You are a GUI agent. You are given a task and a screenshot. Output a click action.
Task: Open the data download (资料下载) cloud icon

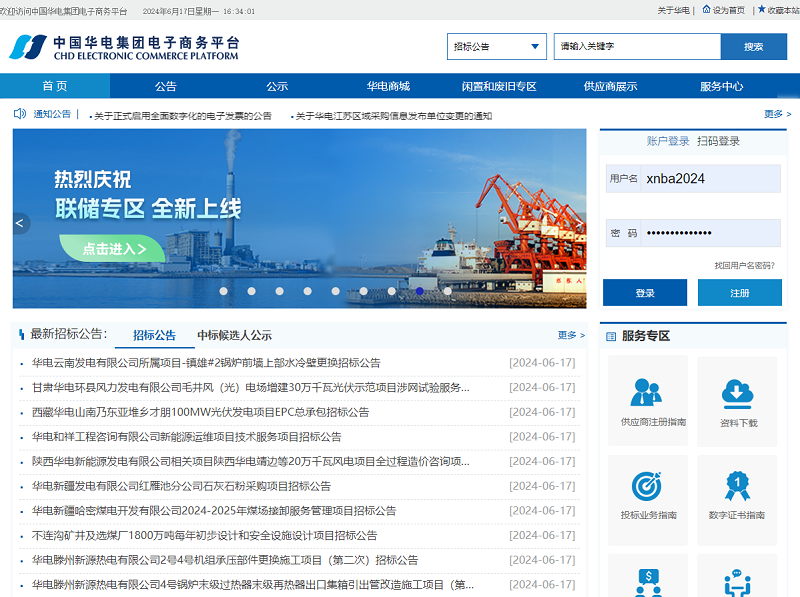(737, 394)
